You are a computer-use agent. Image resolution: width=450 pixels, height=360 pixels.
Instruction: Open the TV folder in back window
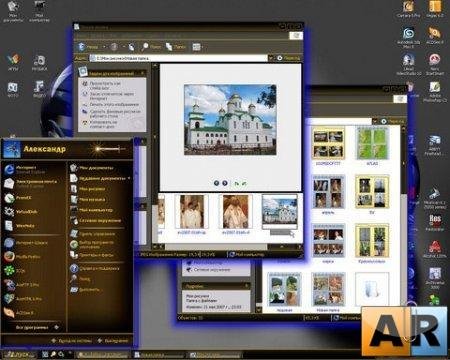click(372, 195)
